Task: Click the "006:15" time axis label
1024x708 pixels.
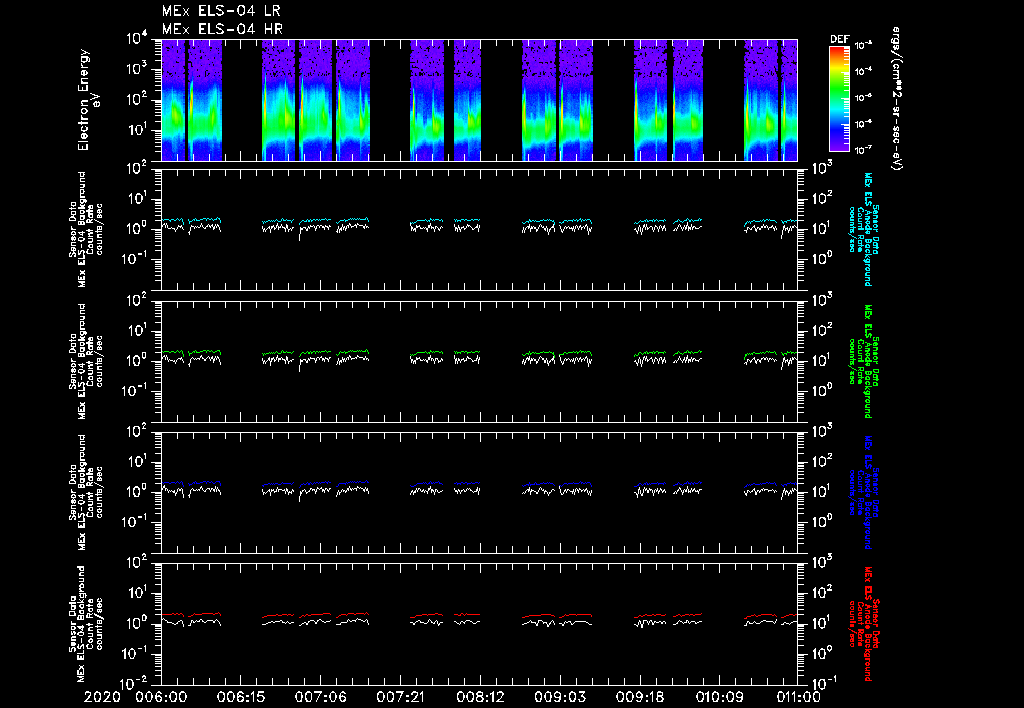Action: point(241,698)
